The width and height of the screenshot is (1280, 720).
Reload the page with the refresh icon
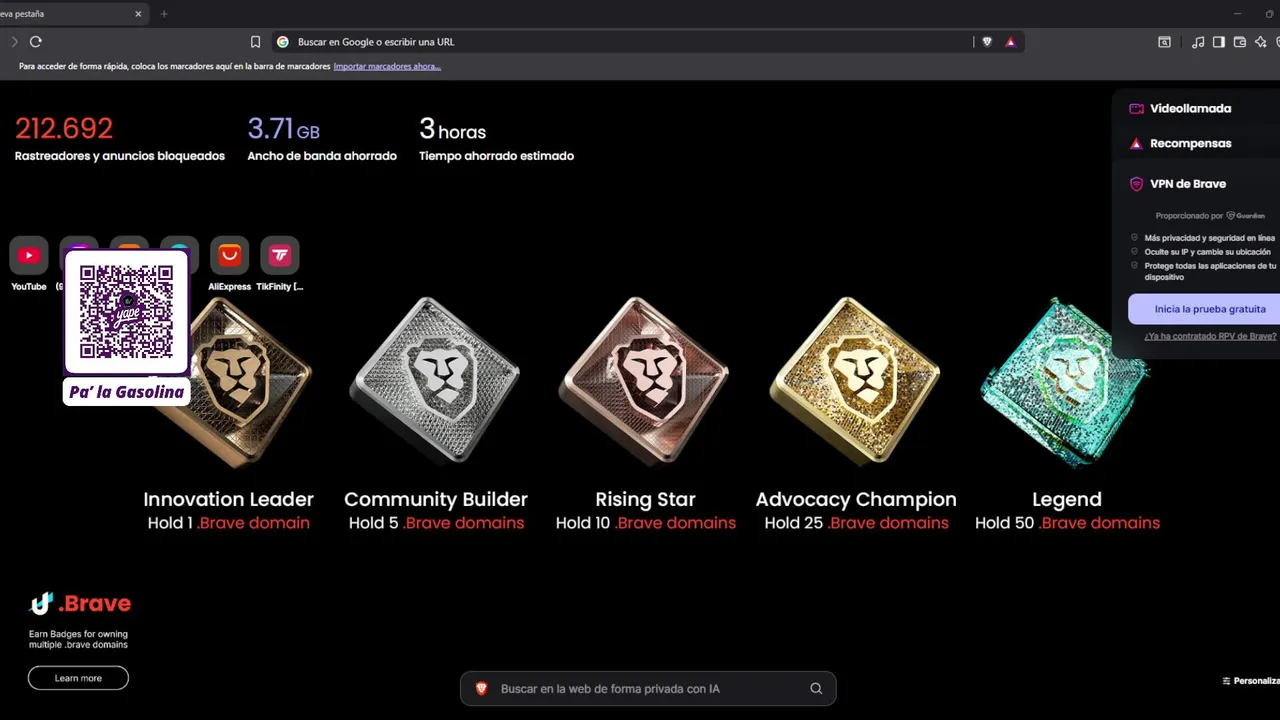coord(36,42)
